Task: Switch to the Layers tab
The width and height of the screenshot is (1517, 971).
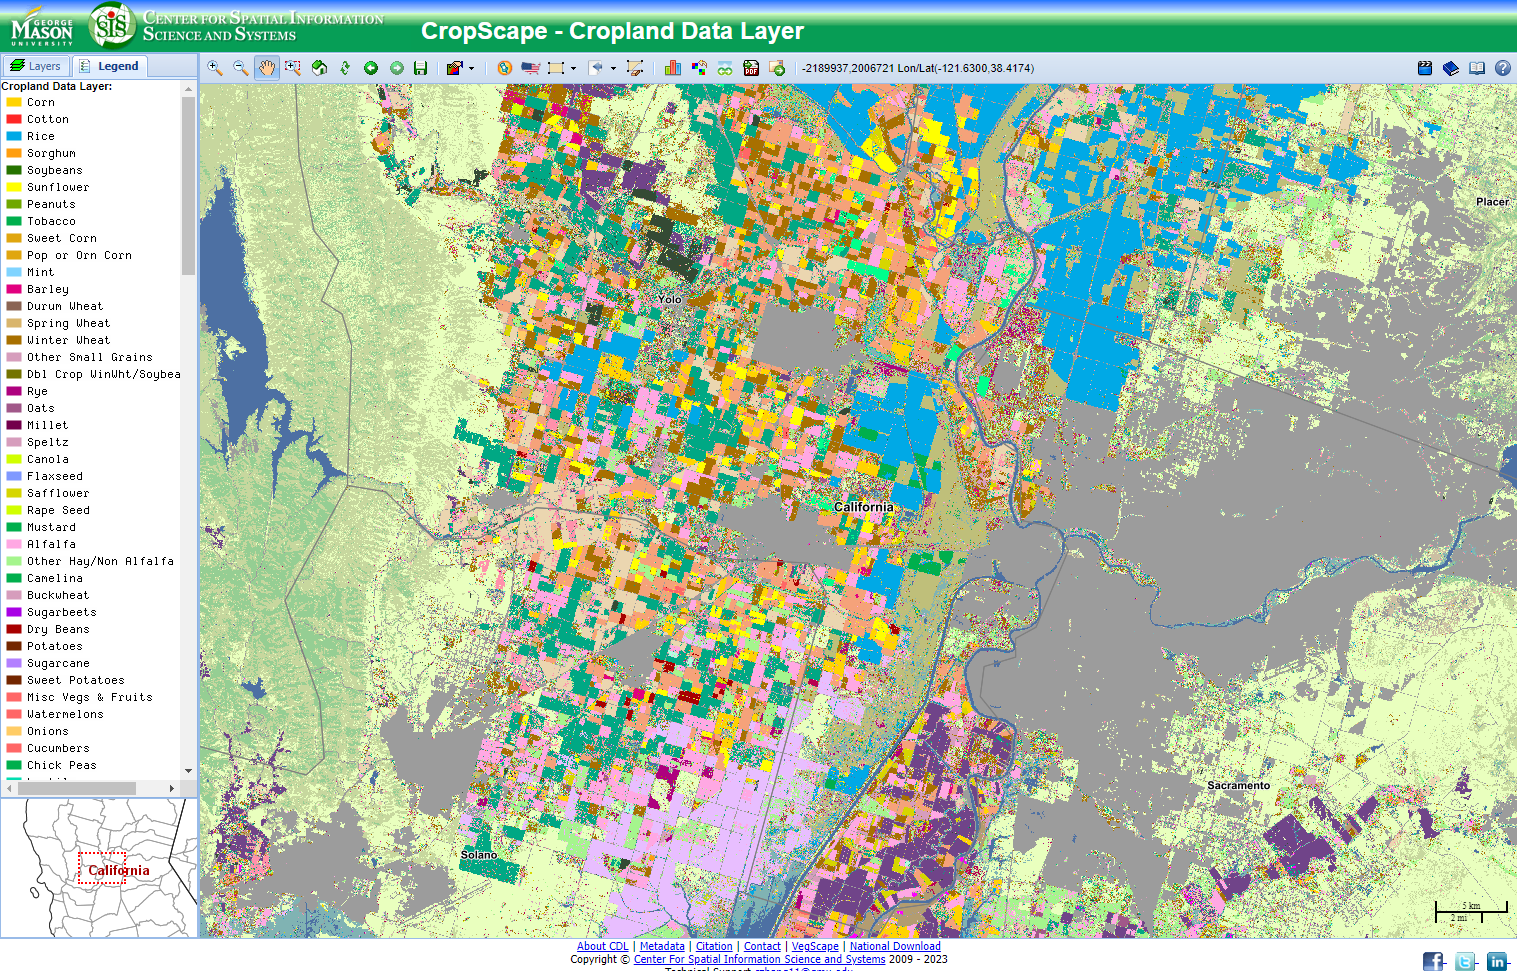Action: (35, 66)
